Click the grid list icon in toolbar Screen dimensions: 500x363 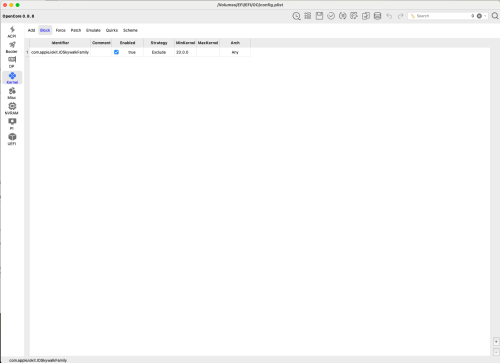[308, 16]
